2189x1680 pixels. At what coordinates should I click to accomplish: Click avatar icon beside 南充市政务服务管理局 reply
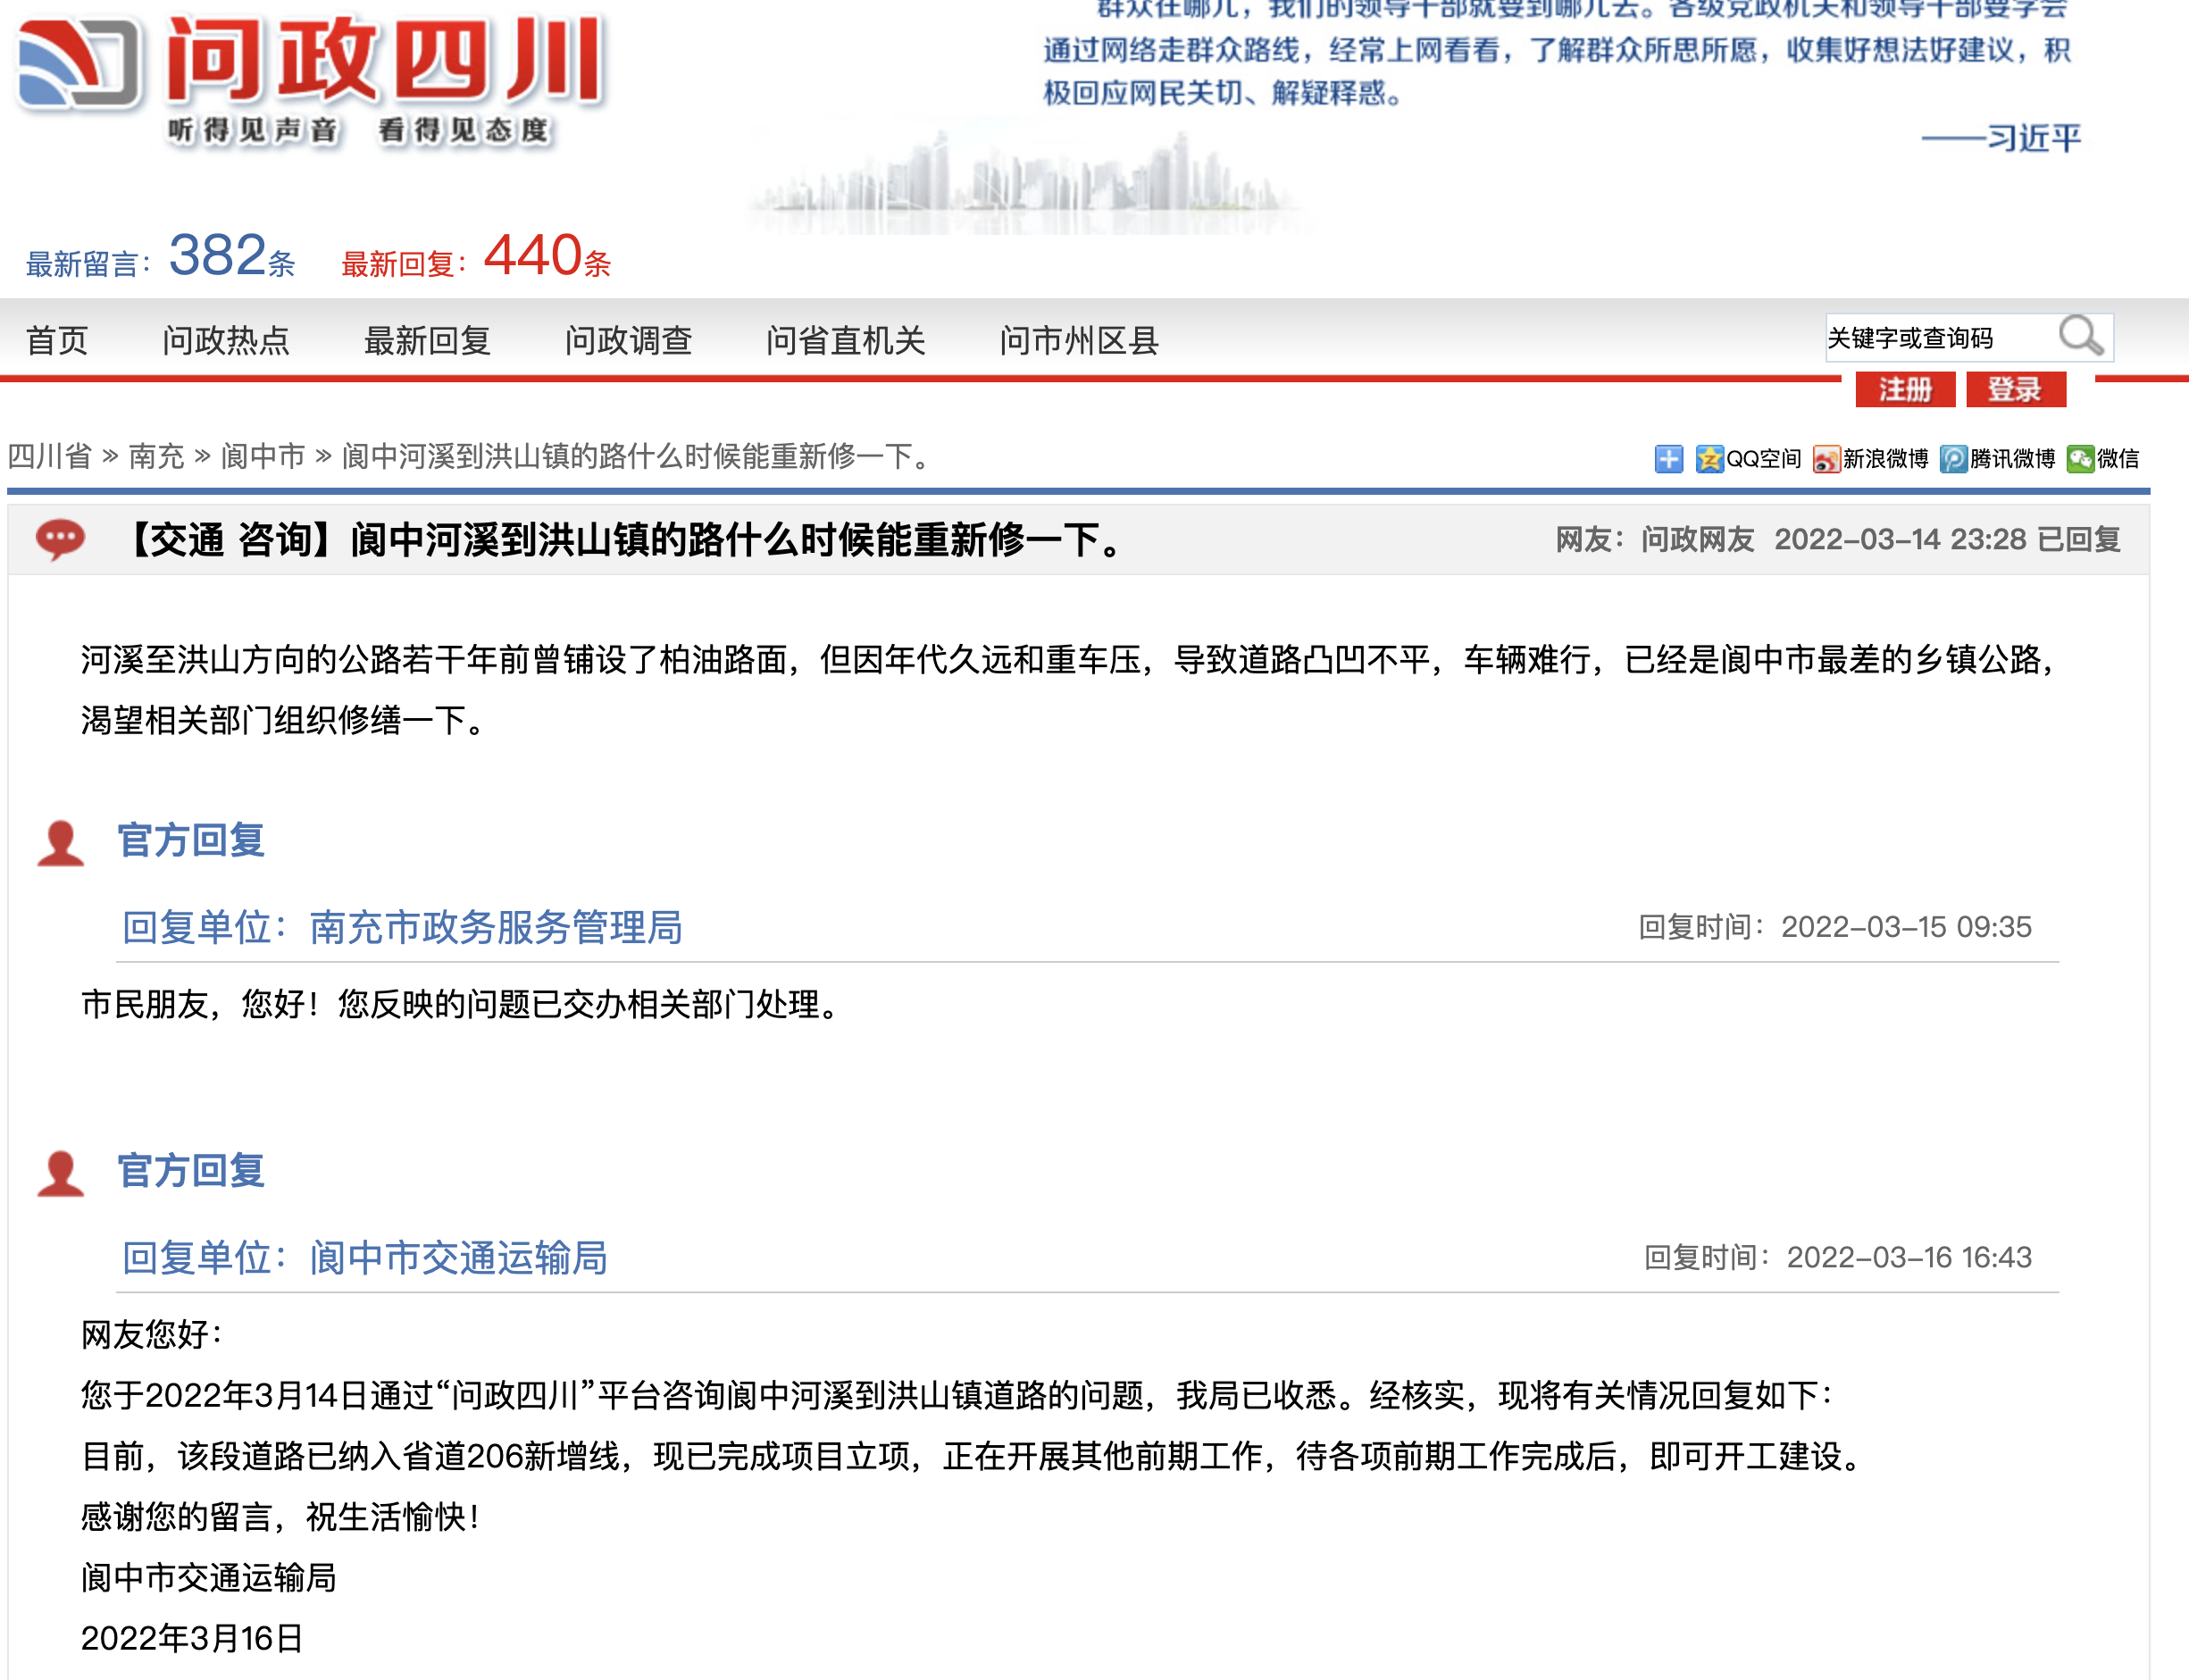(60, 842)
